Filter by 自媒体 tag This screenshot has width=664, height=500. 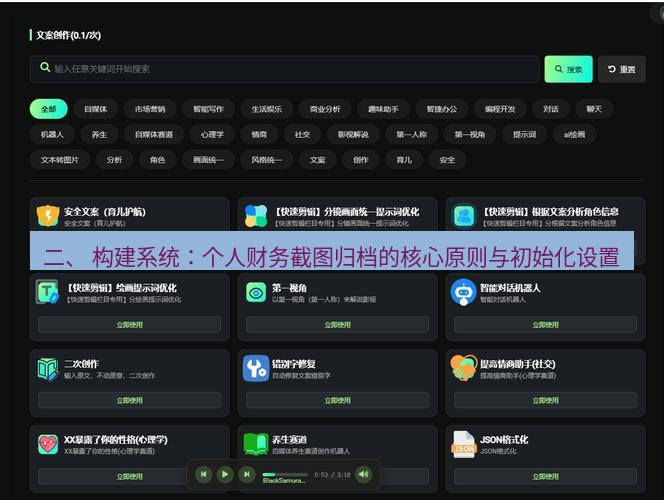(x=96, y=109)
